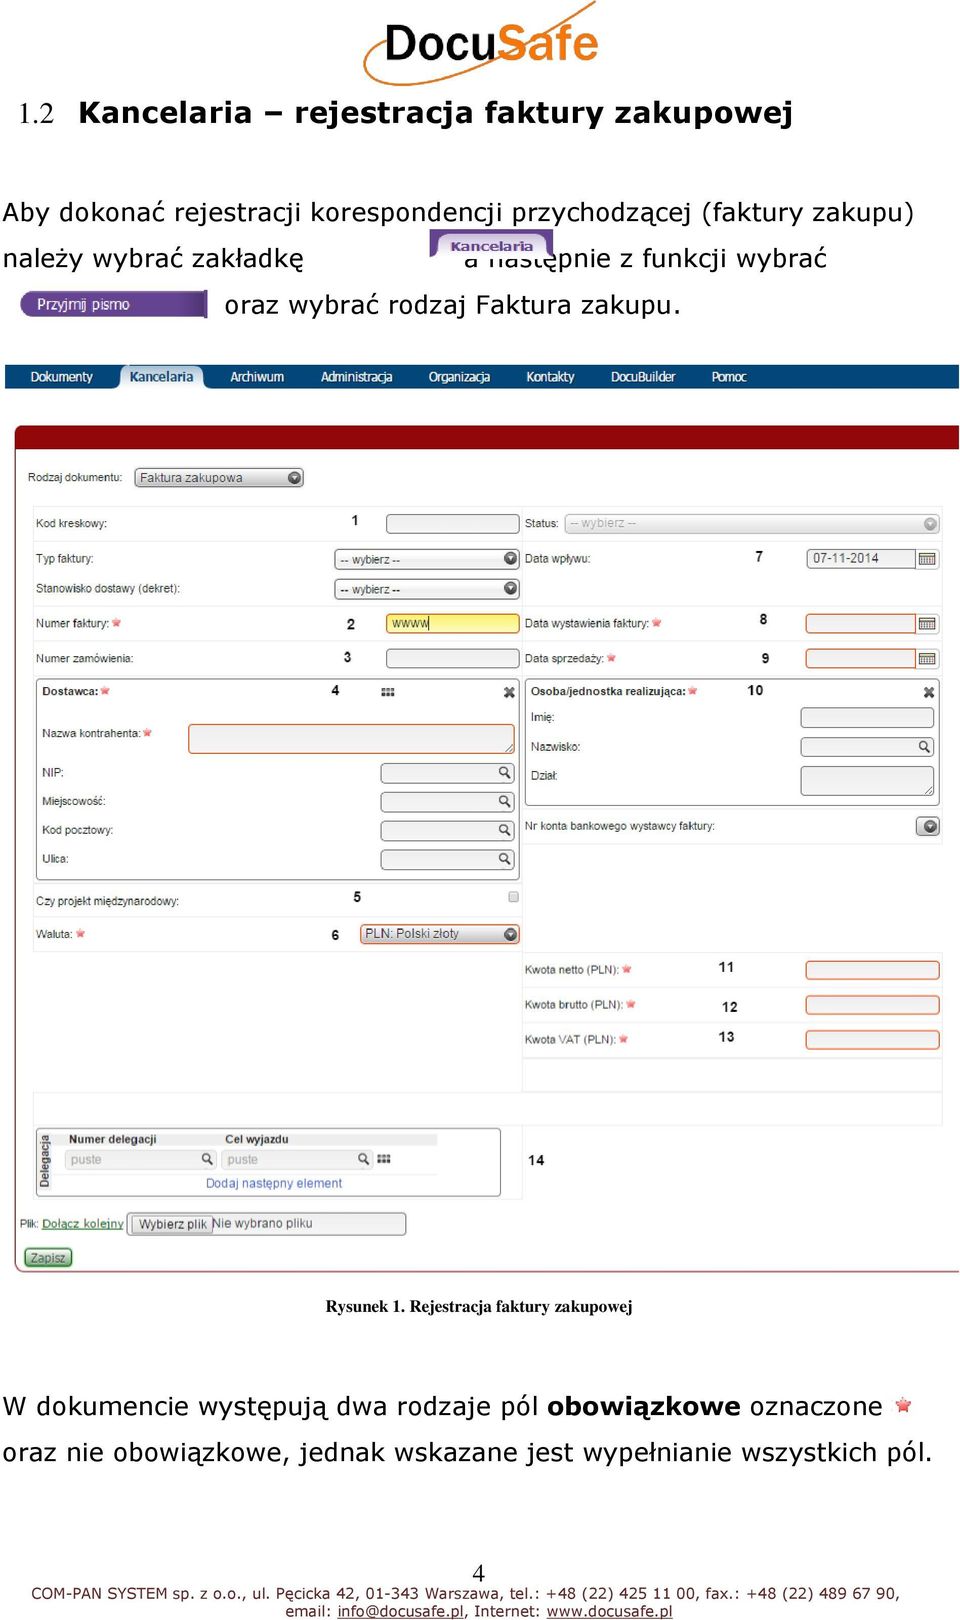Image resolution: width=960 pixels, height=1620 pixels.
Task: Search by NIP magnifier icon
Action: pyautogui.click(x=505, y=772)
